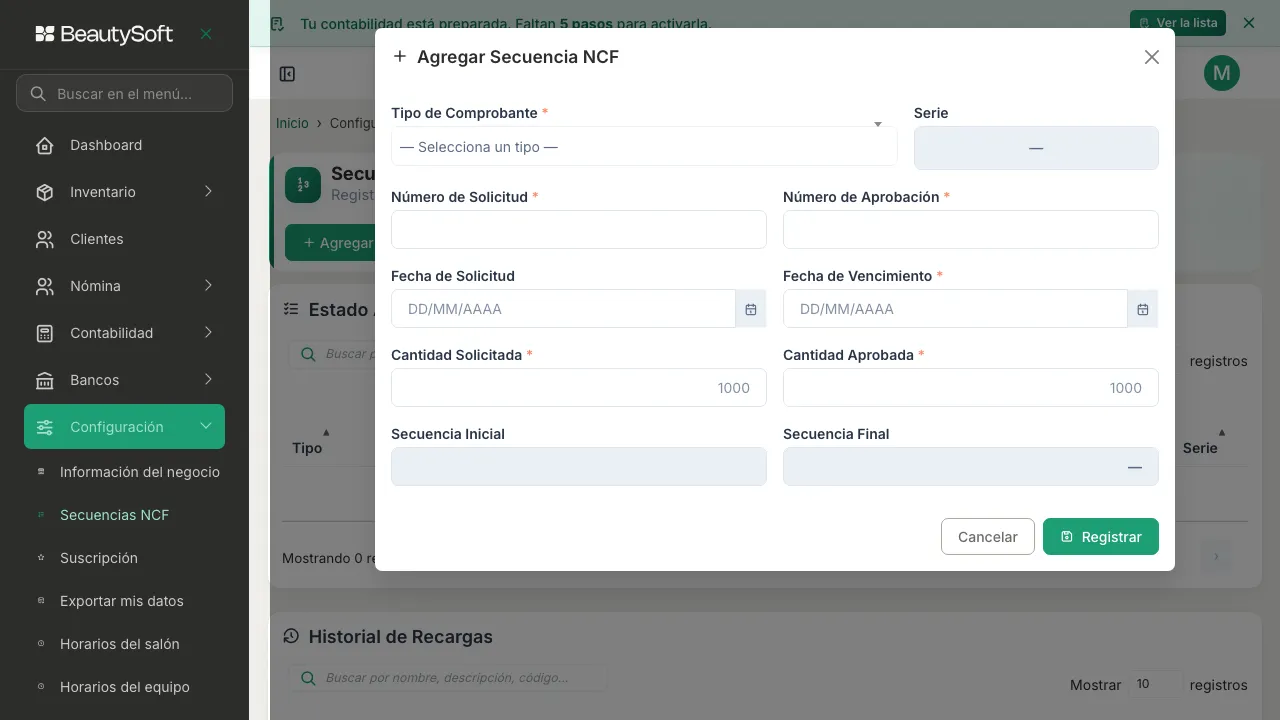Open calendar picker for Fecha de Solicitud
The width and height of the screenshot is (1280, 720).
coord(751,309)
